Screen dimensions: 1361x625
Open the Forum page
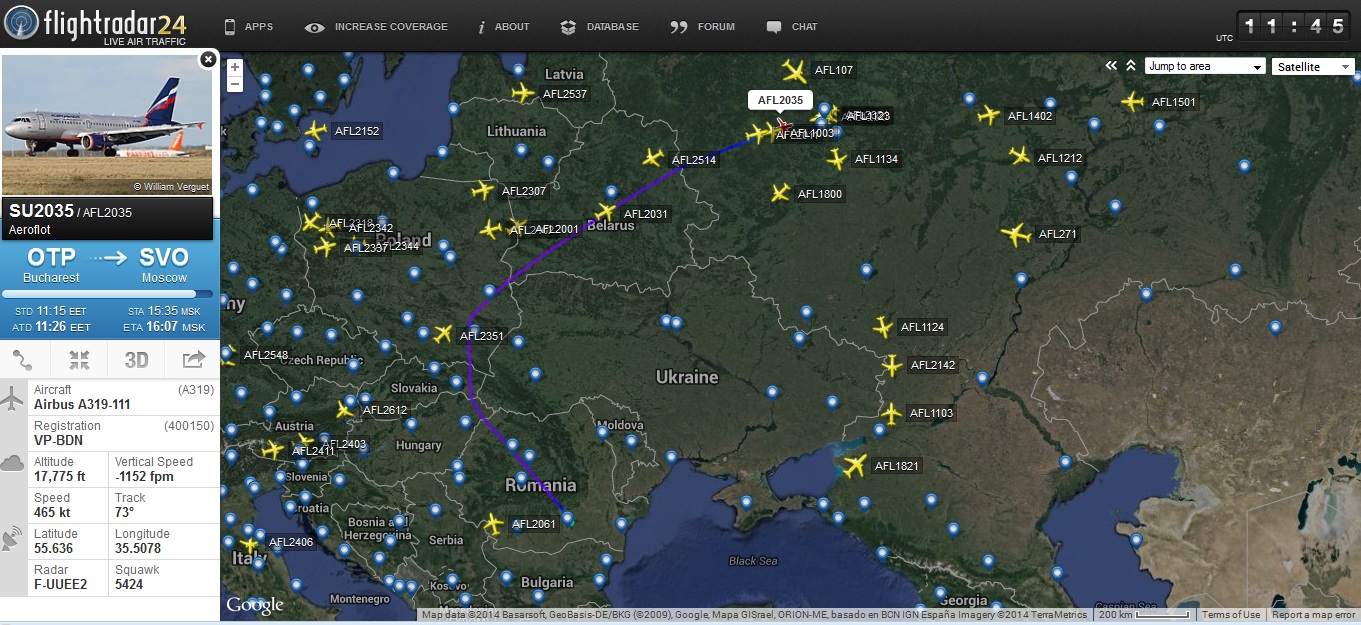point(703,27)
